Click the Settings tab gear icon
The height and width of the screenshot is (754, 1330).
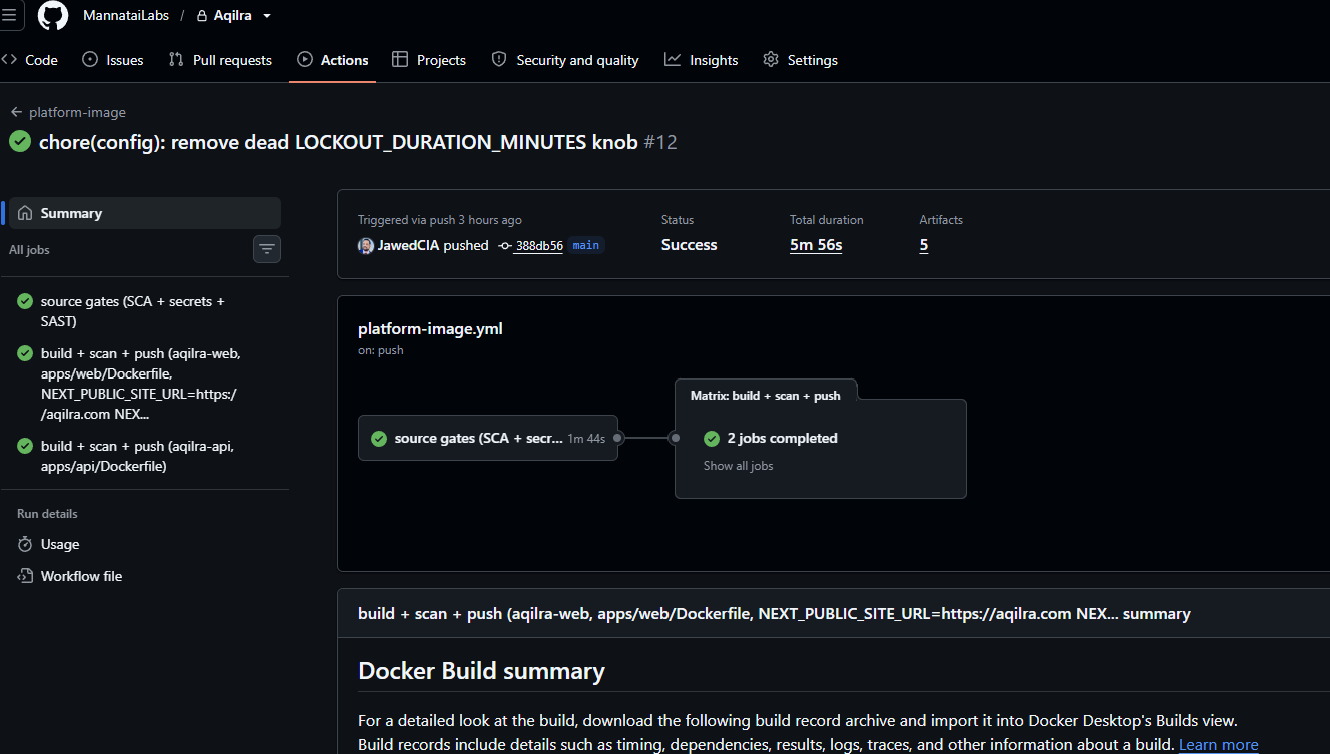pyautogui.click(x=771, y=60)
